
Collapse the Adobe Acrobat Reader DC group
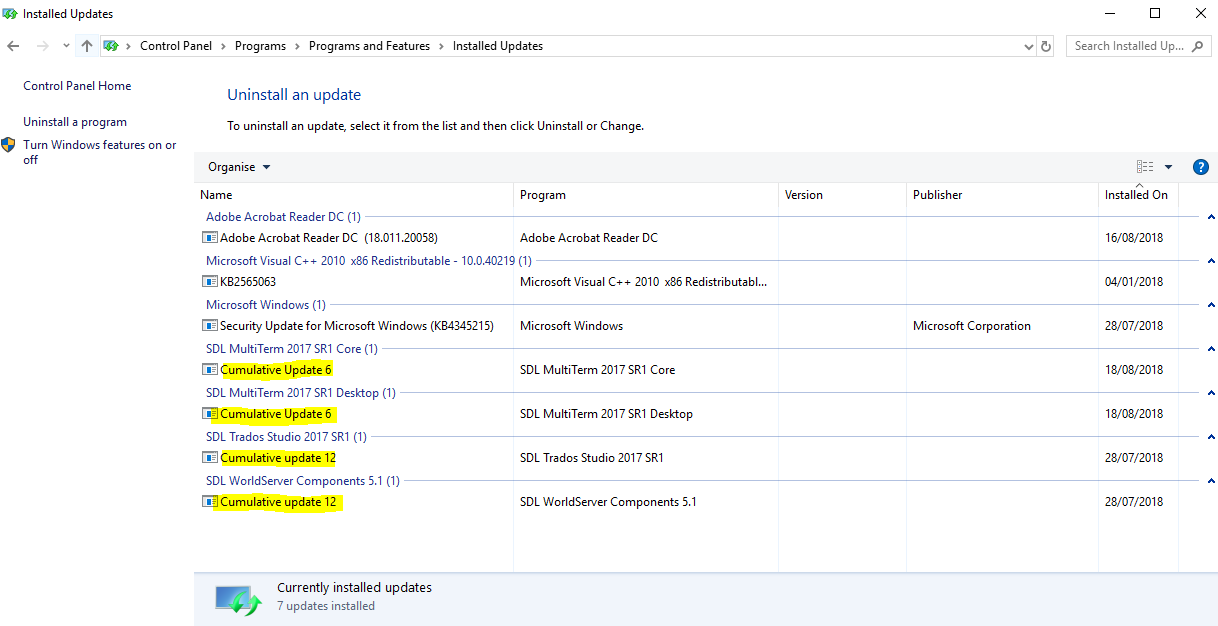point(1211,217)
